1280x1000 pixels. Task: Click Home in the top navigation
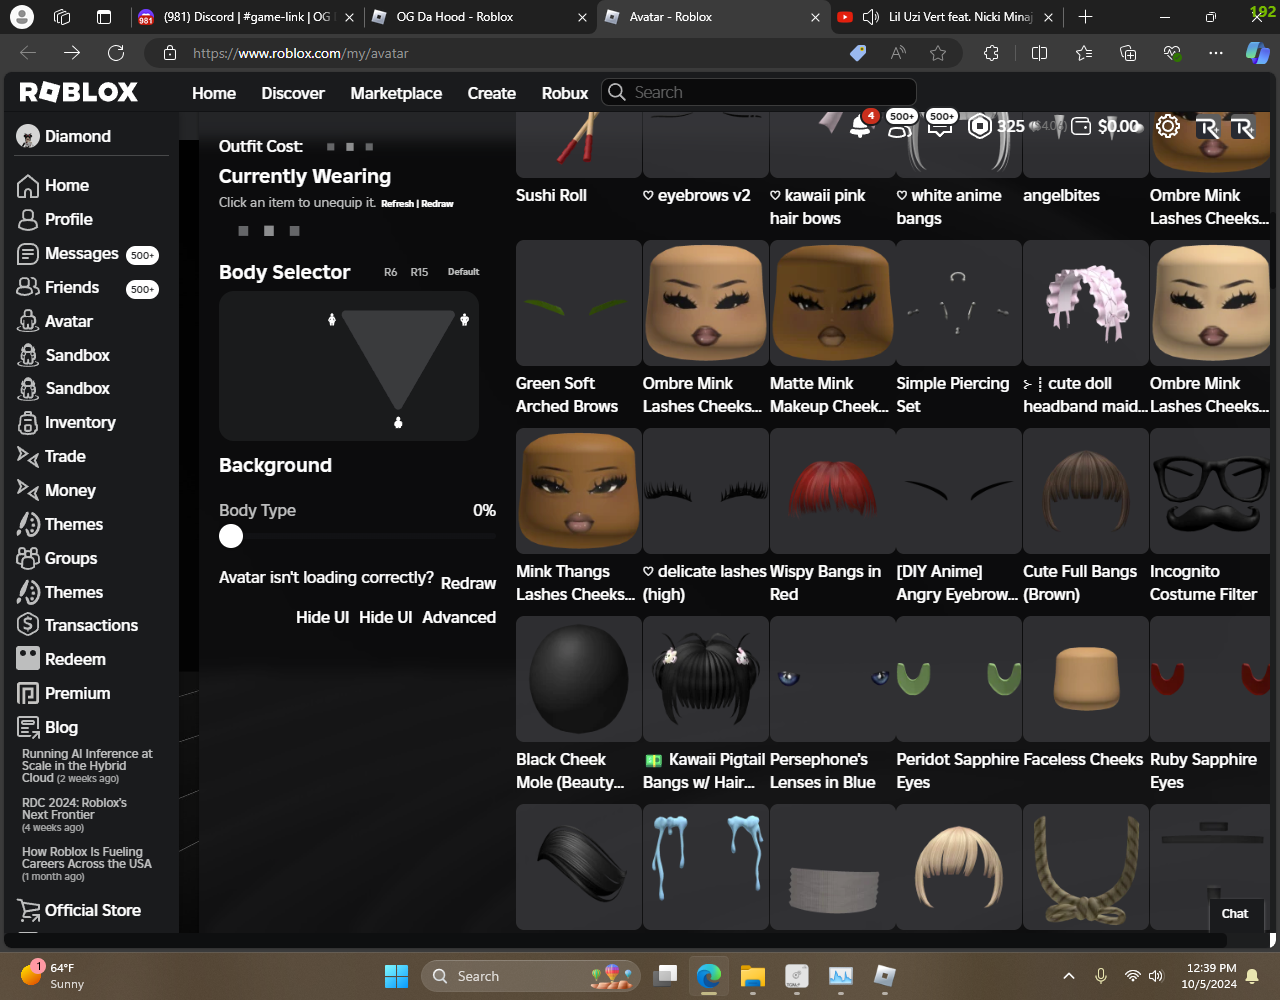click(214, 93)
